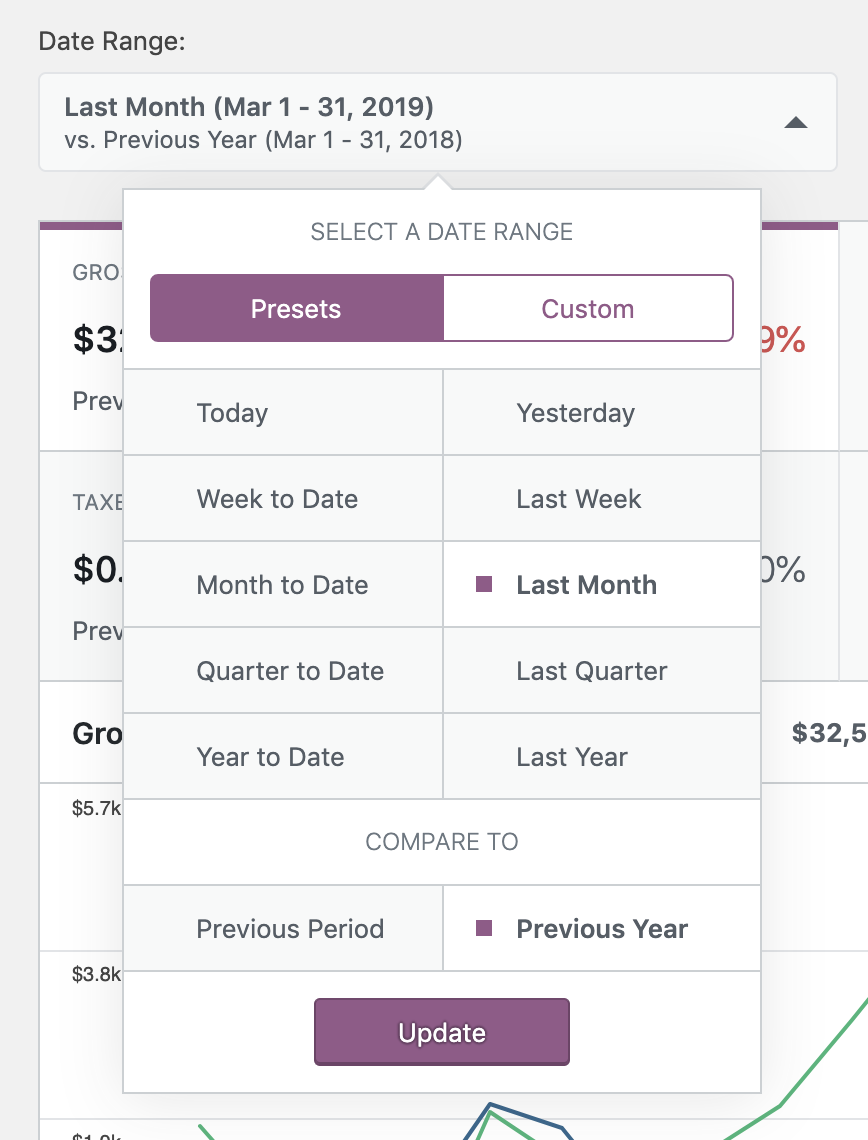Screen dimensions: 868x1140
Task: Choose Previous Period as comparison
Action: 290,928
